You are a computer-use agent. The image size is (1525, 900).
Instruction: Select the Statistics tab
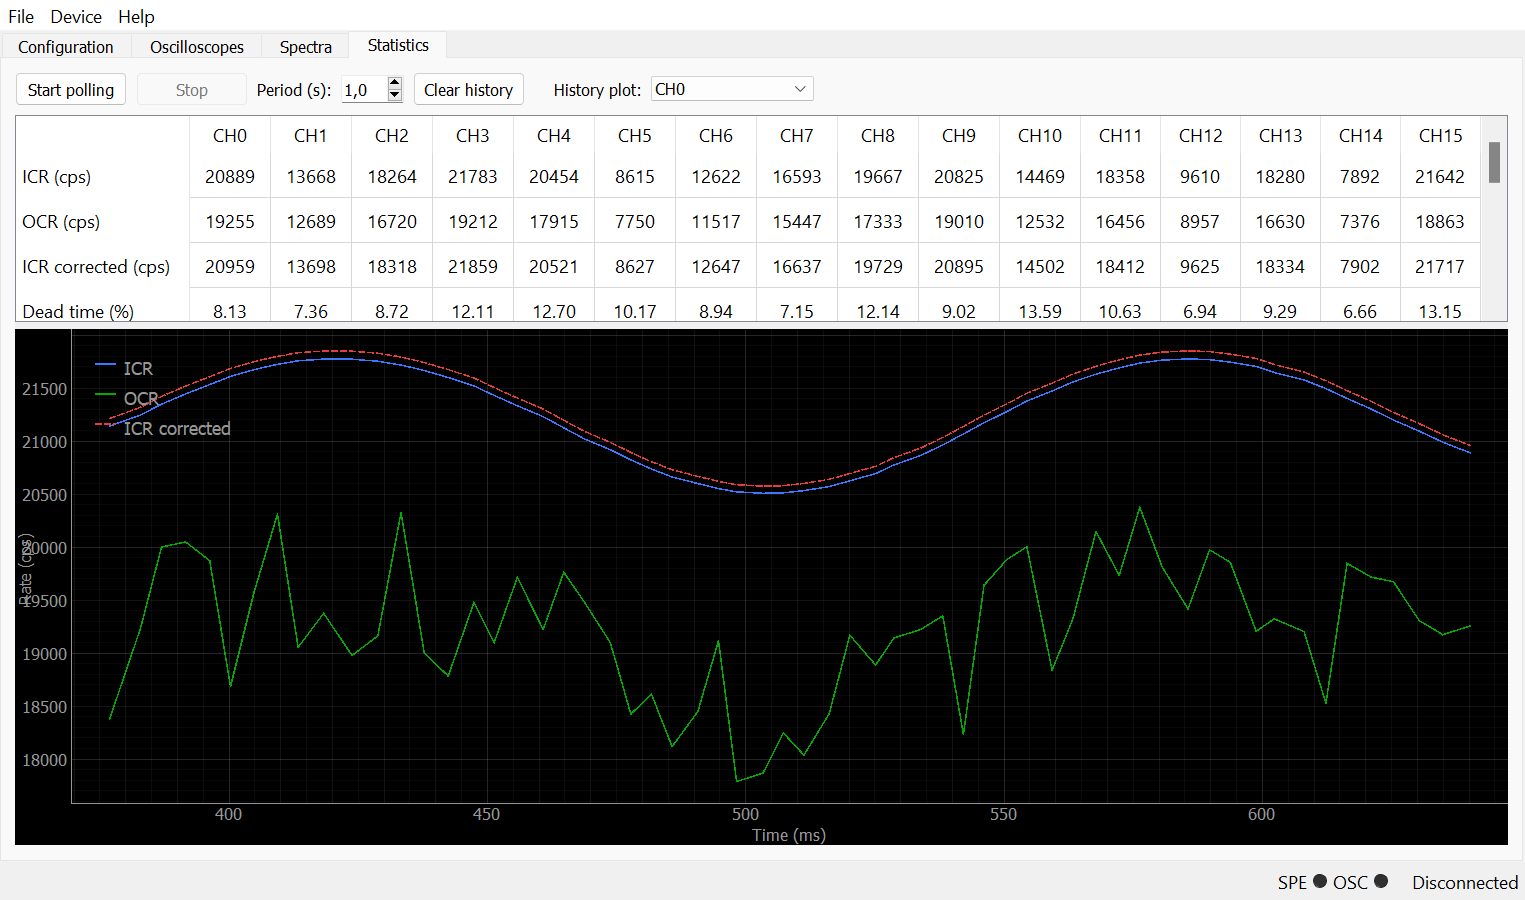398,45
